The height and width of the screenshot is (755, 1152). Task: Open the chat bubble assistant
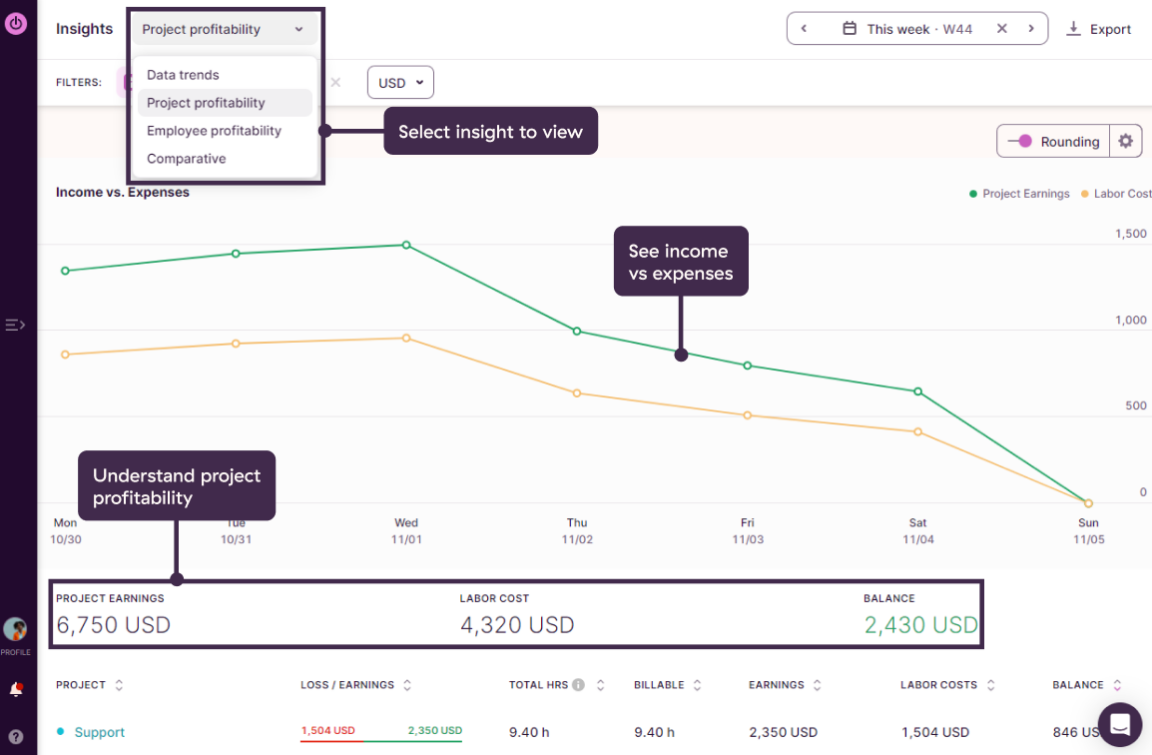1119,724
